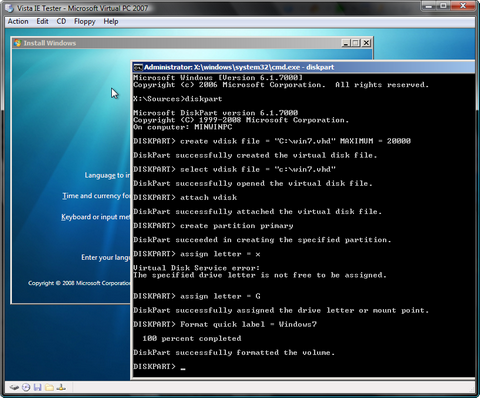The image size is (480, 398).
Task: Click the floppy disk status icon
Action: (38, 387)
